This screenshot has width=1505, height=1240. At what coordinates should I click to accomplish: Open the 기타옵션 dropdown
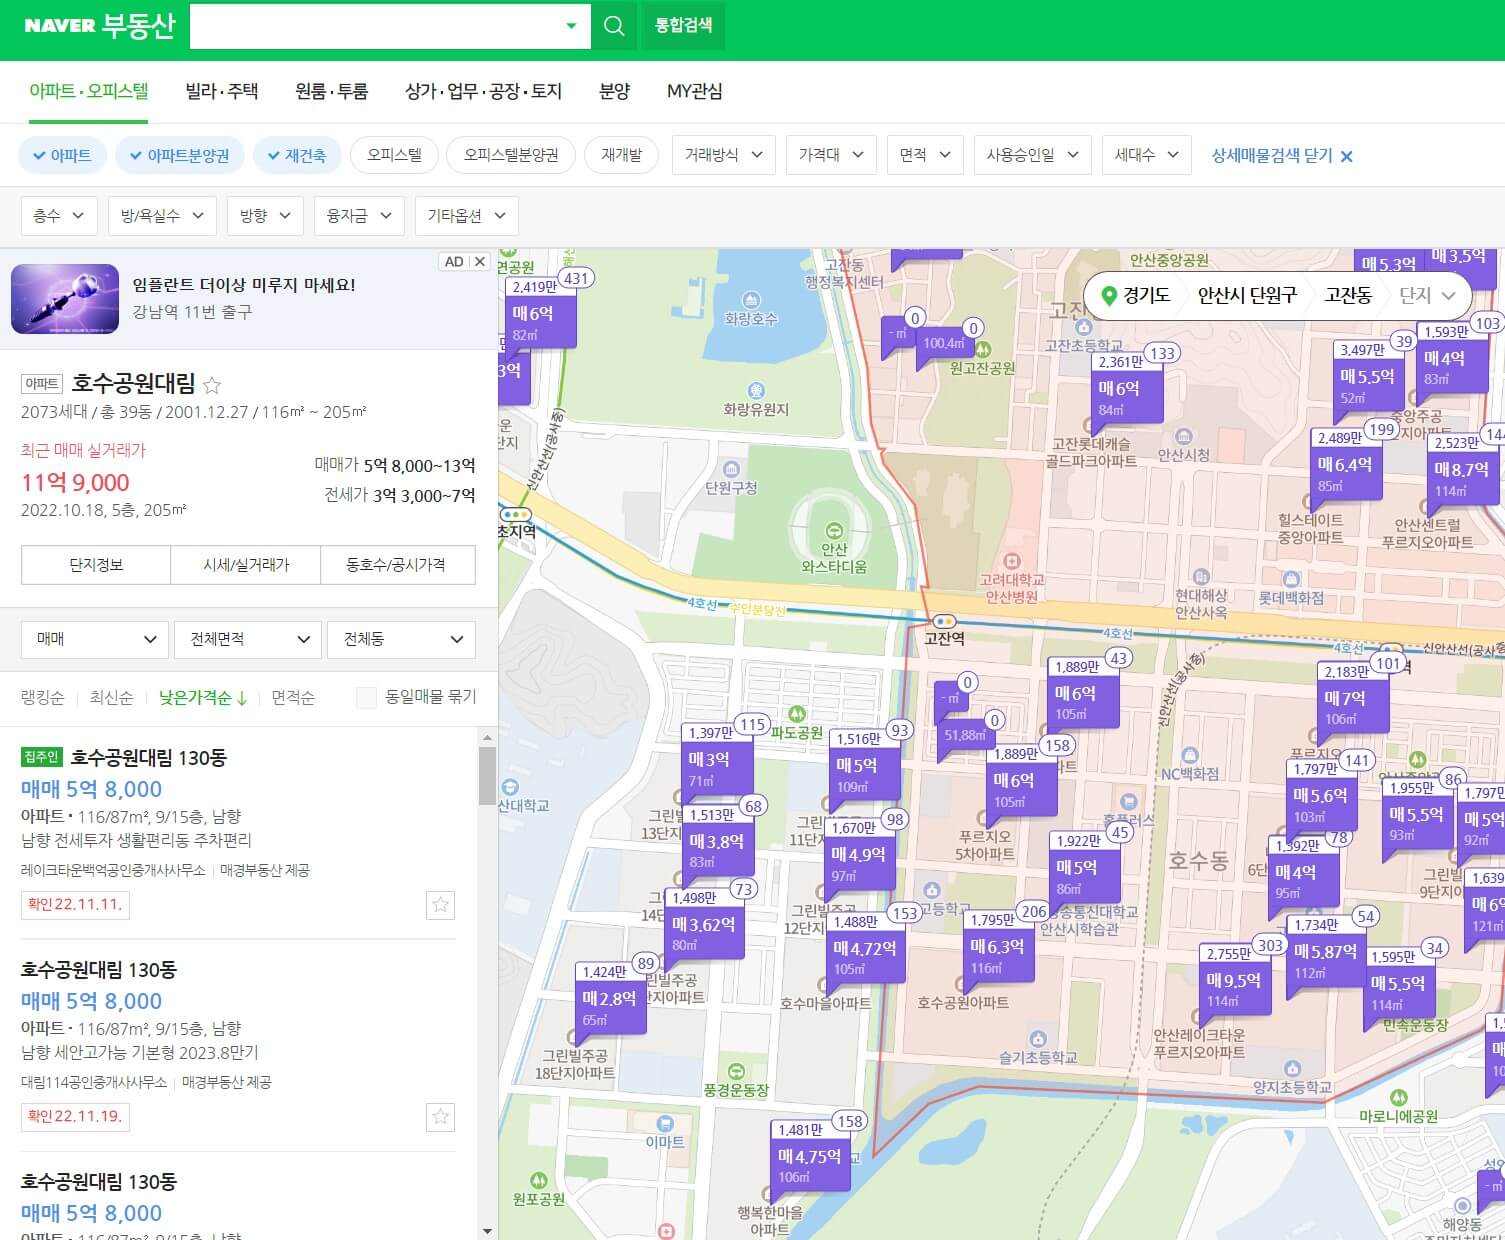466,216
